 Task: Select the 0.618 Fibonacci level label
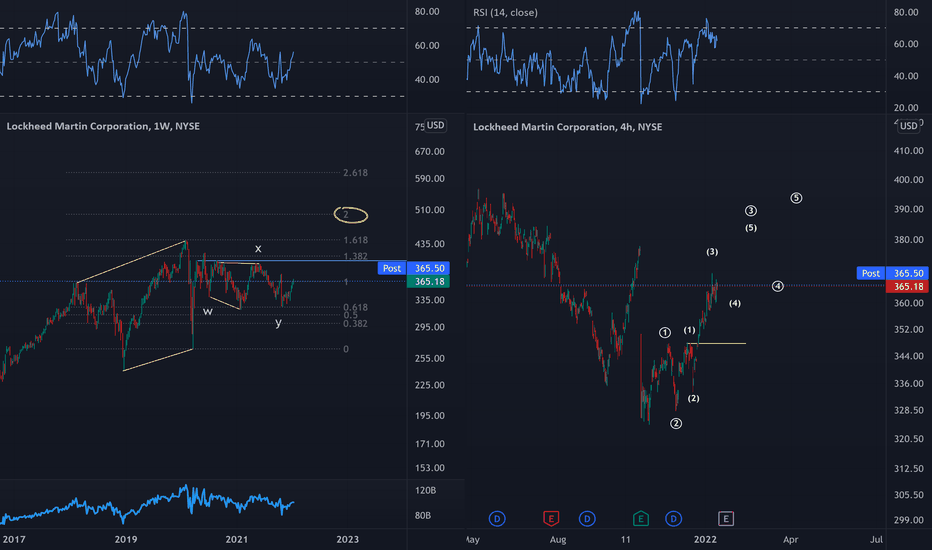355,307
